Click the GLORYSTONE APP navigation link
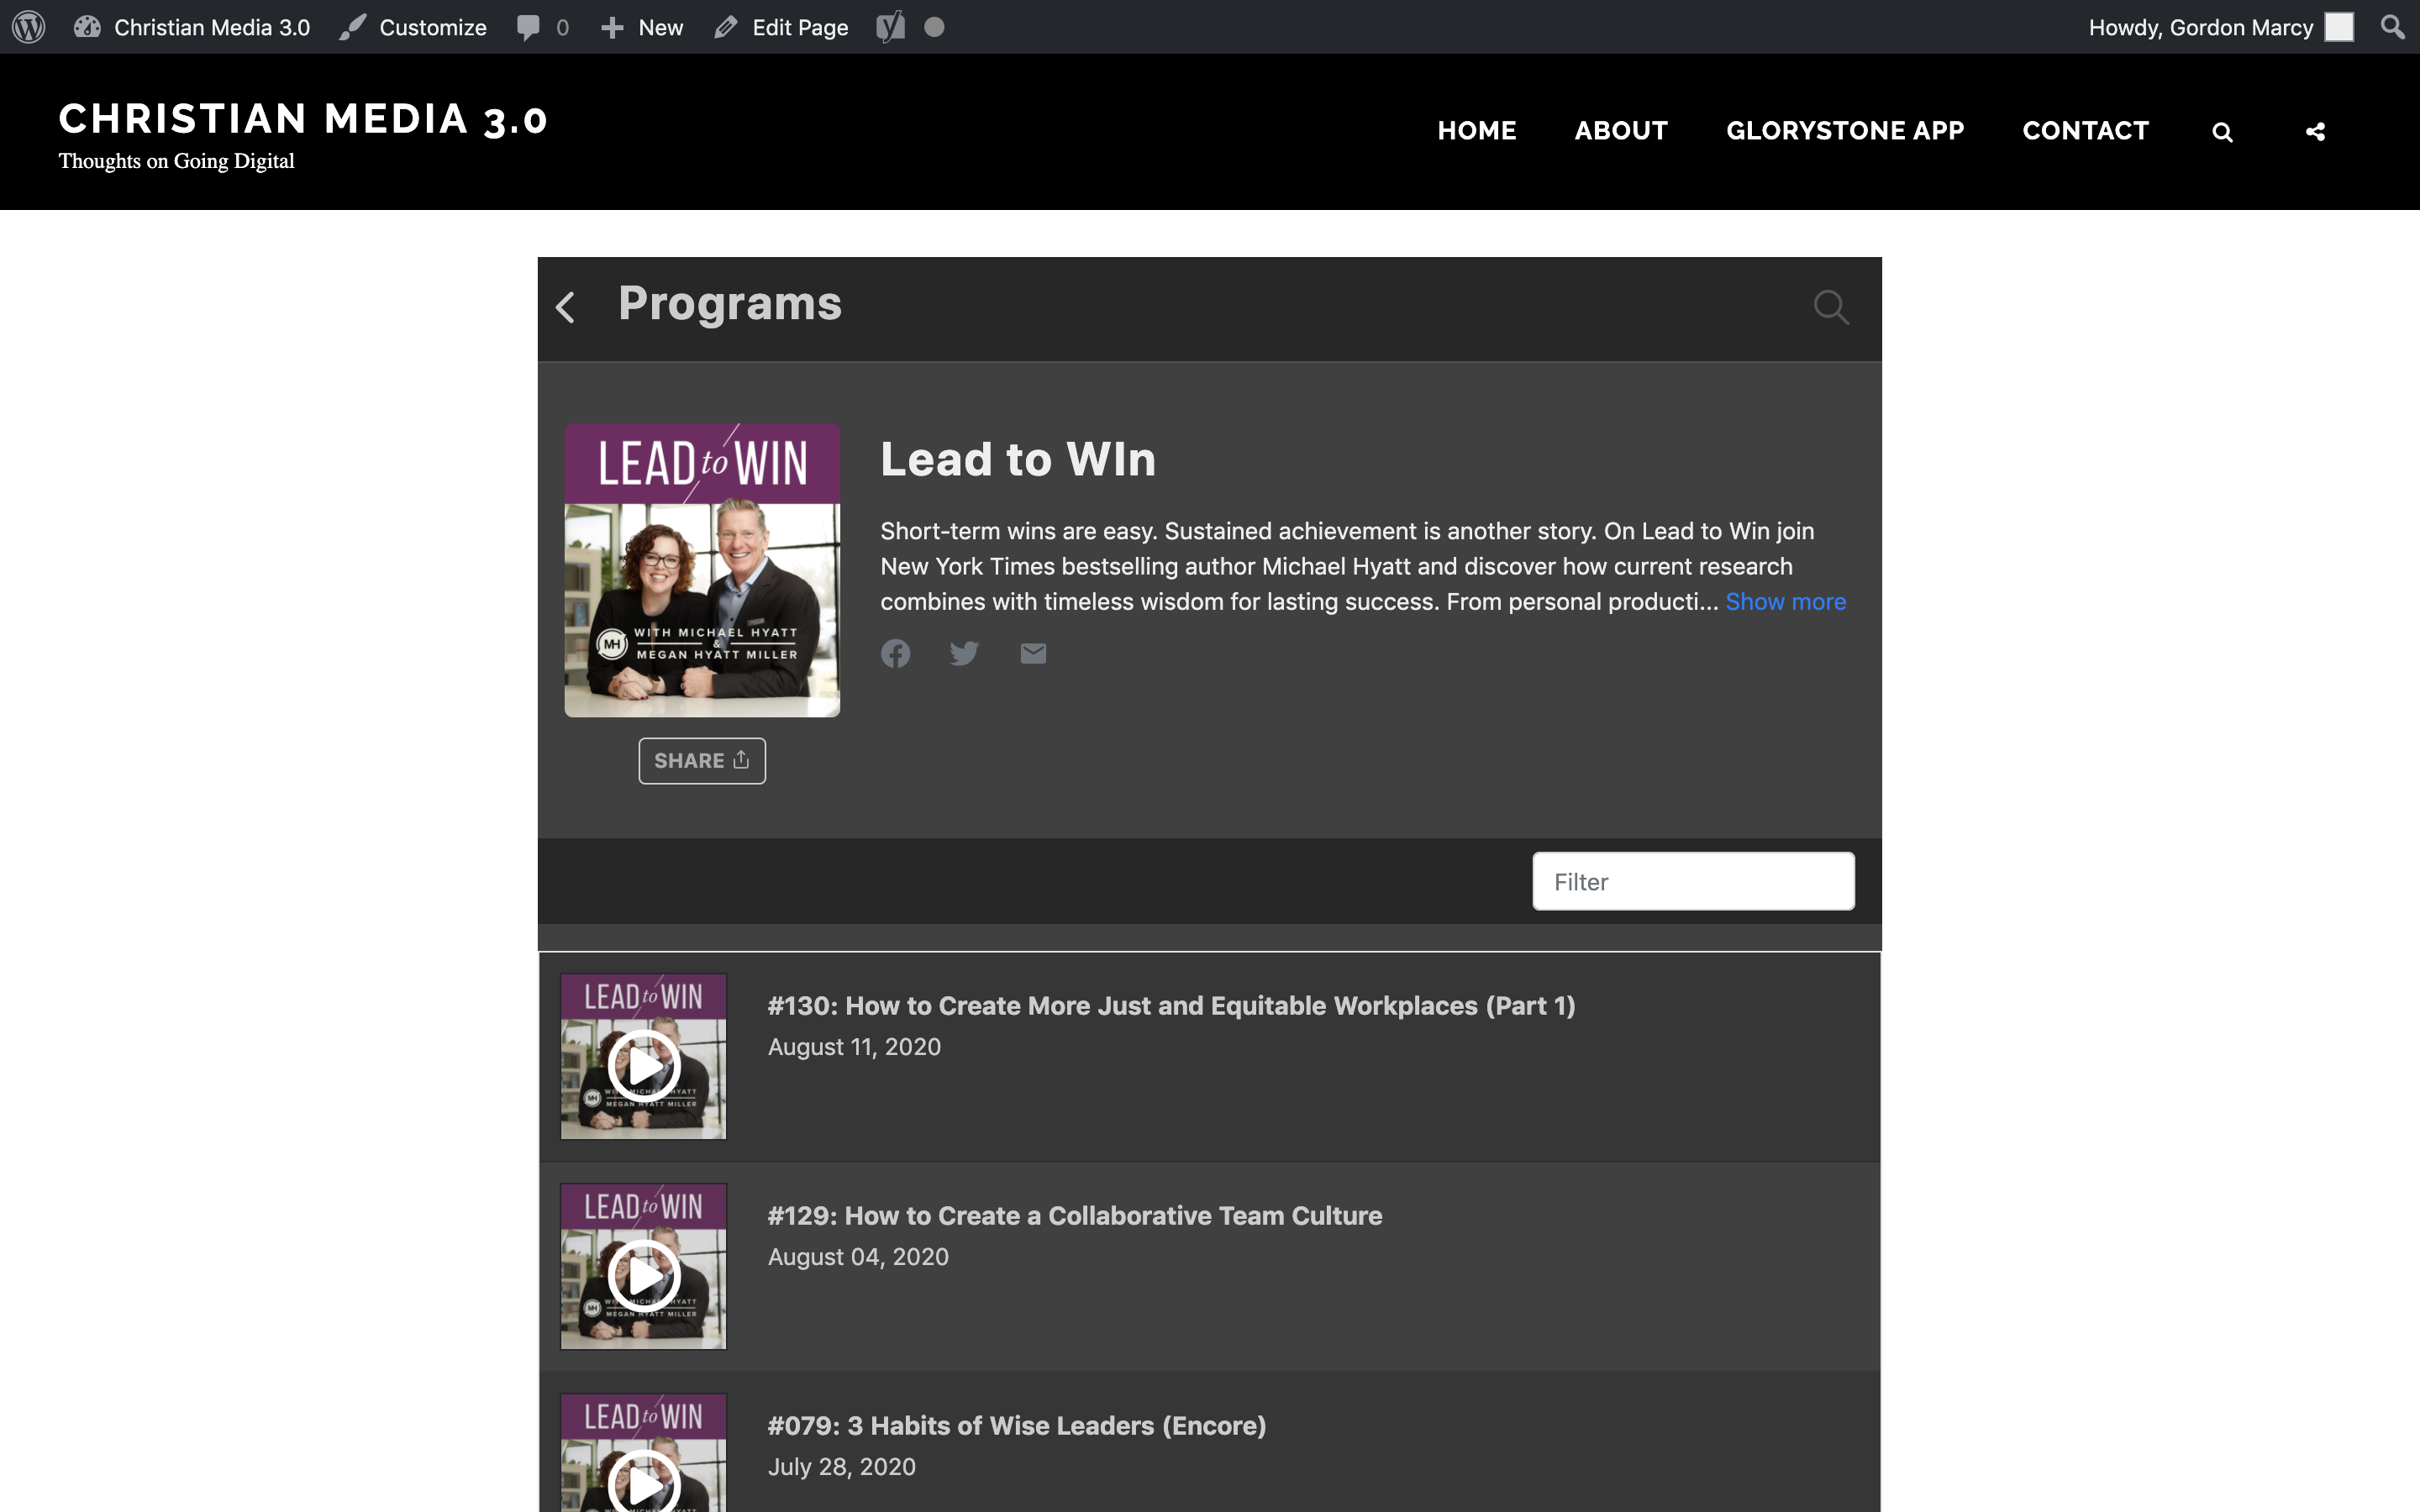The width and height of the screenshot is (2420, 1512). tap(1845, 133)
